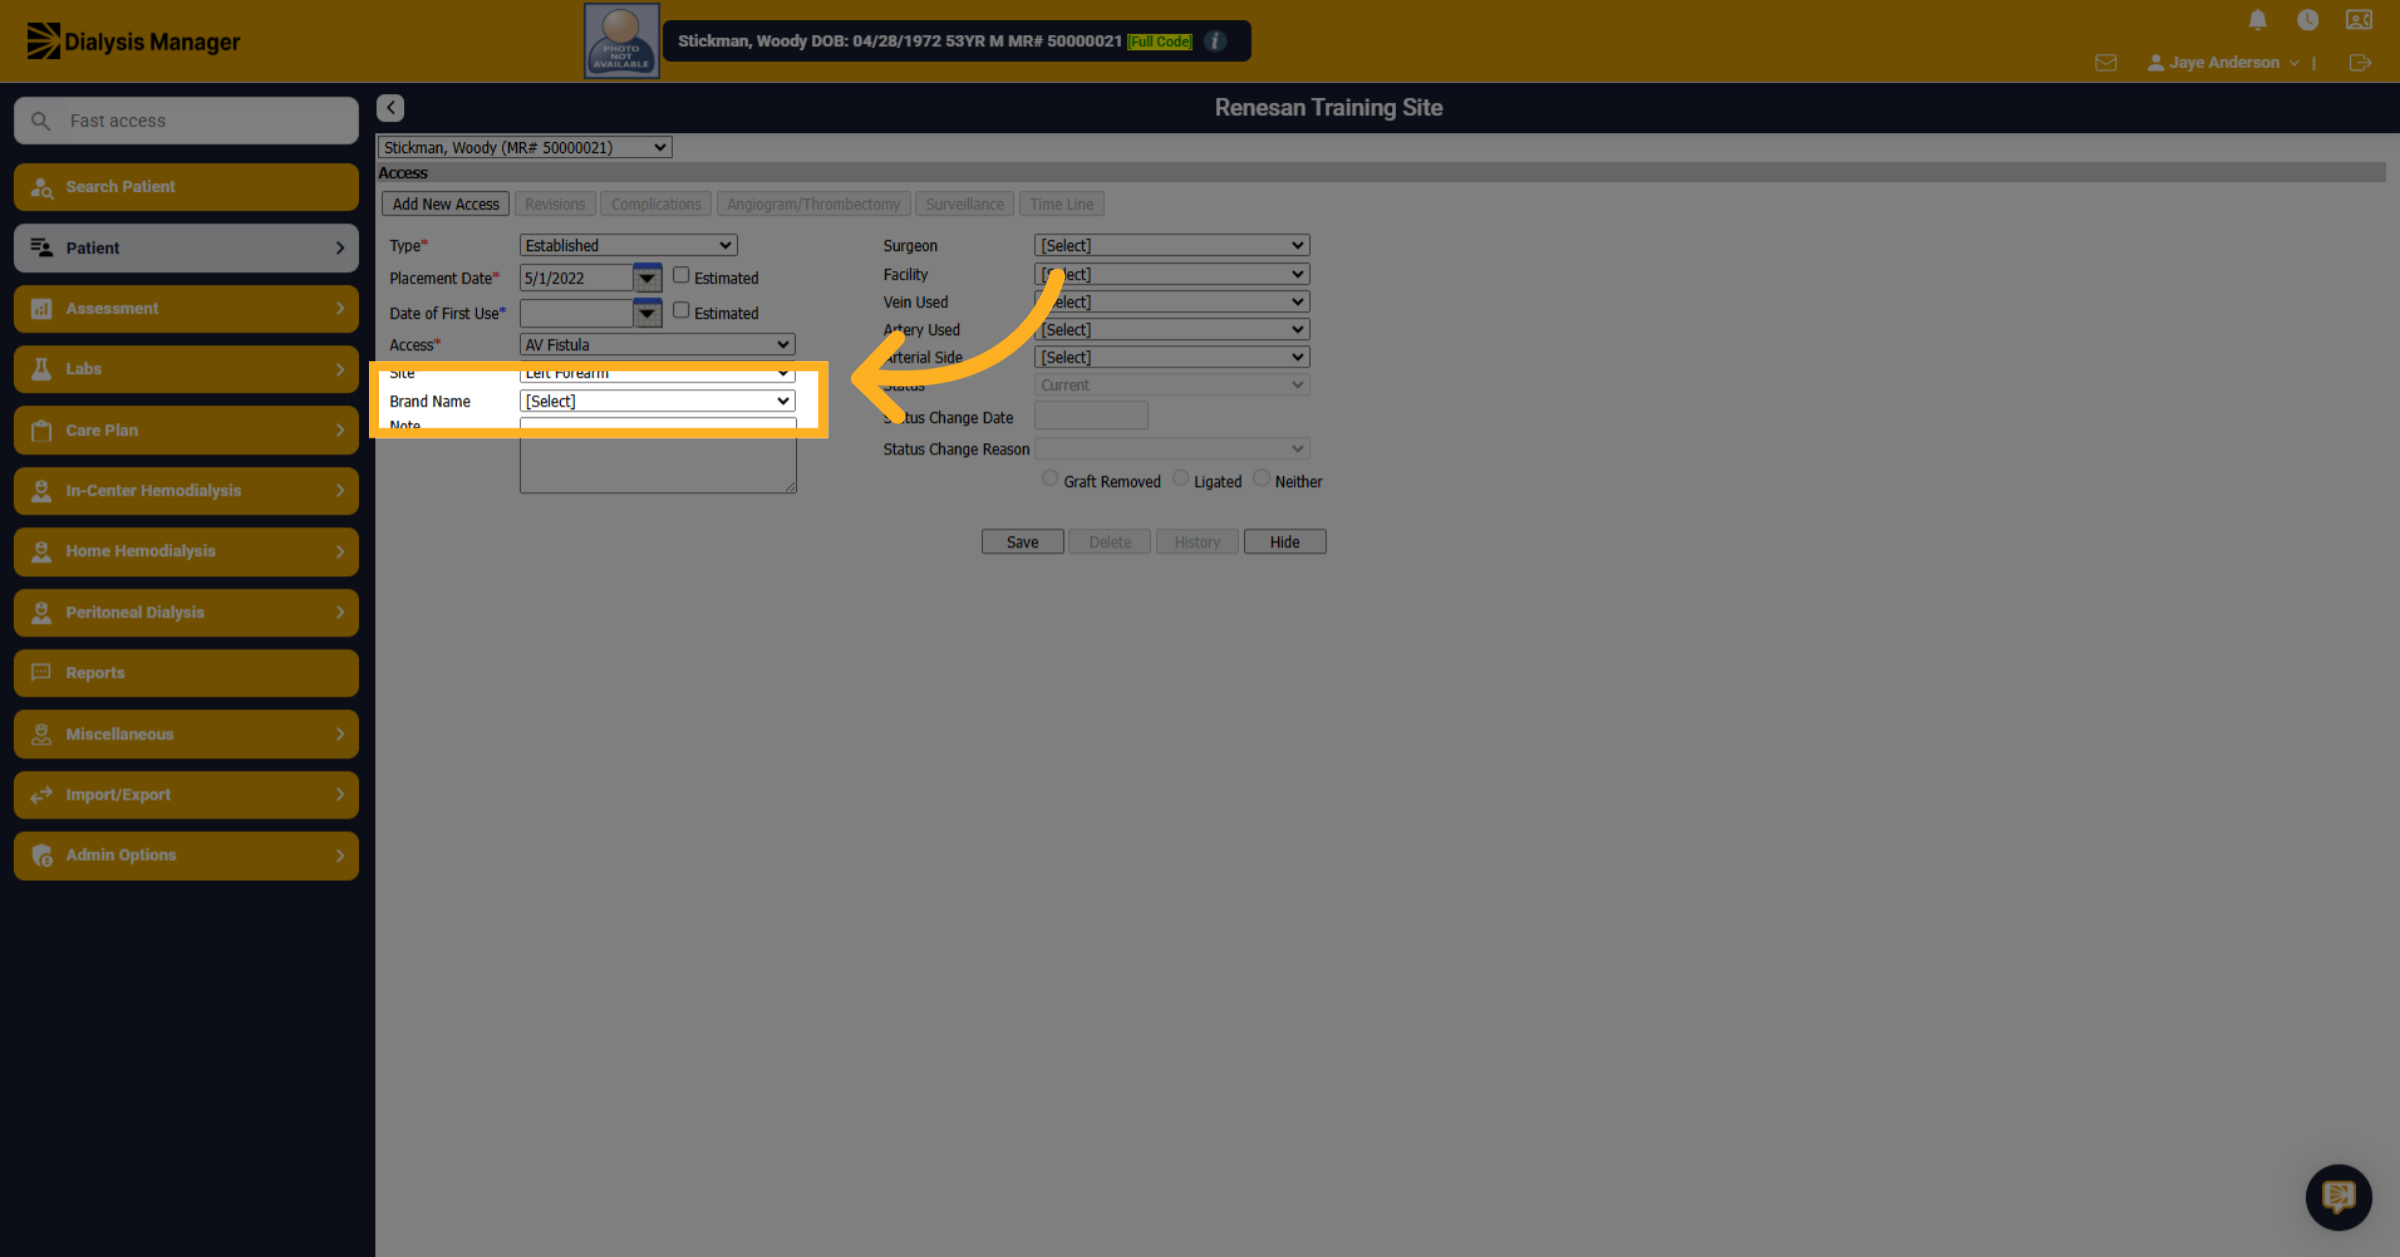Screen dimensions: 2400x1257
Task: Click the History button
Action: click(x=1197, y=542)
